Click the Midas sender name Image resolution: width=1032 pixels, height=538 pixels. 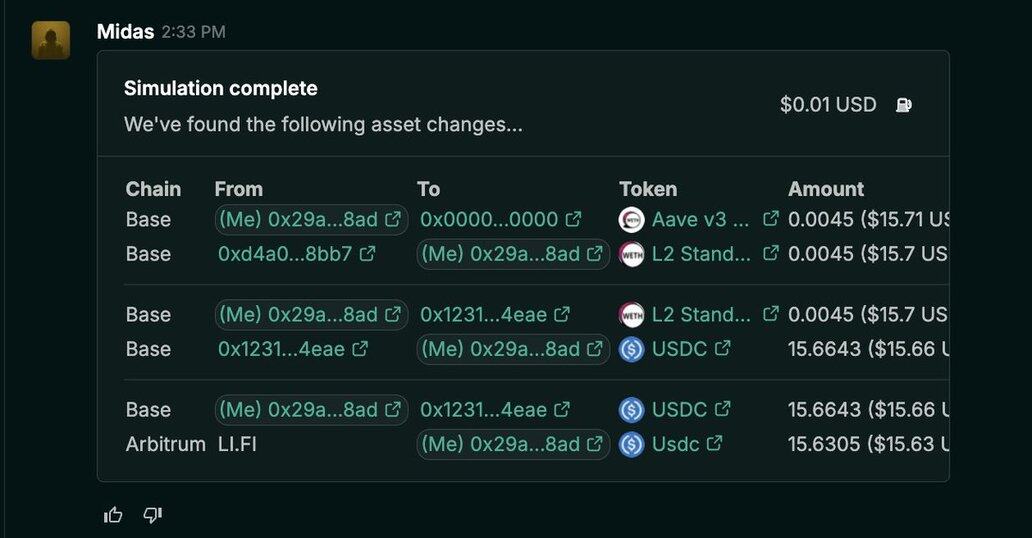pyautogui.click(x=125, y=32)
